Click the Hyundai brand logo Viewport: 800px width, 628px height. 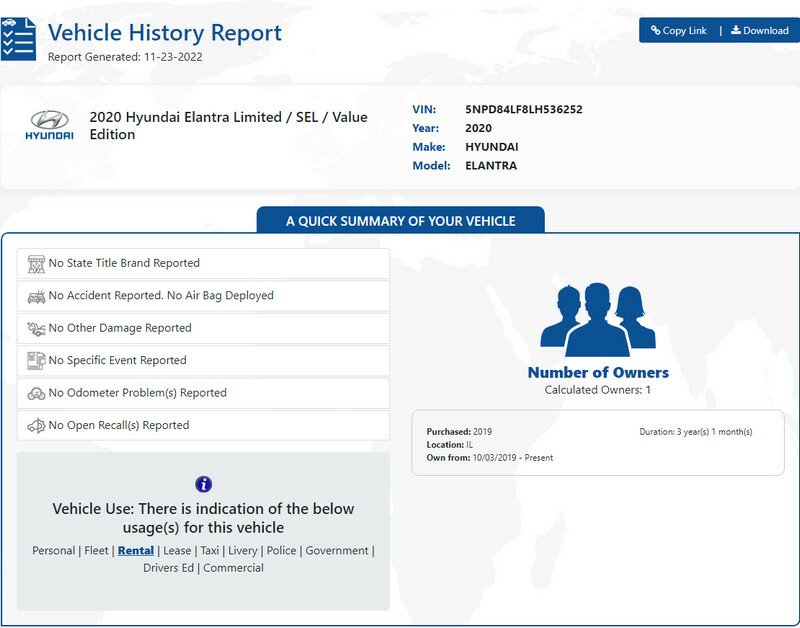point(49,125)
